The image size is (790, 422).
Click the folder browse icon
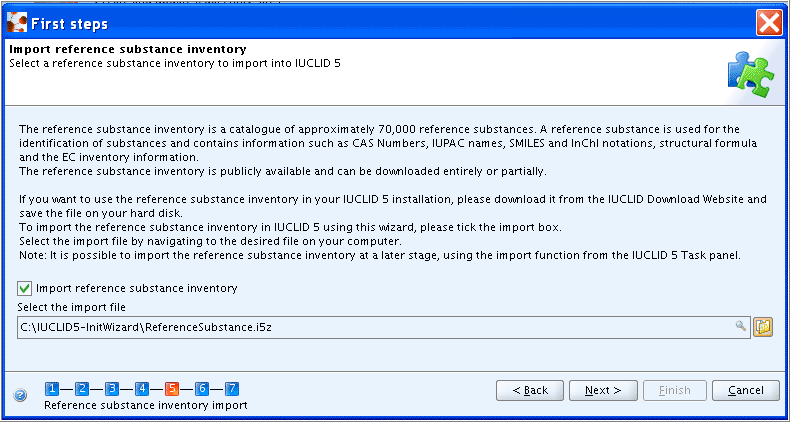tap(763, 327)
